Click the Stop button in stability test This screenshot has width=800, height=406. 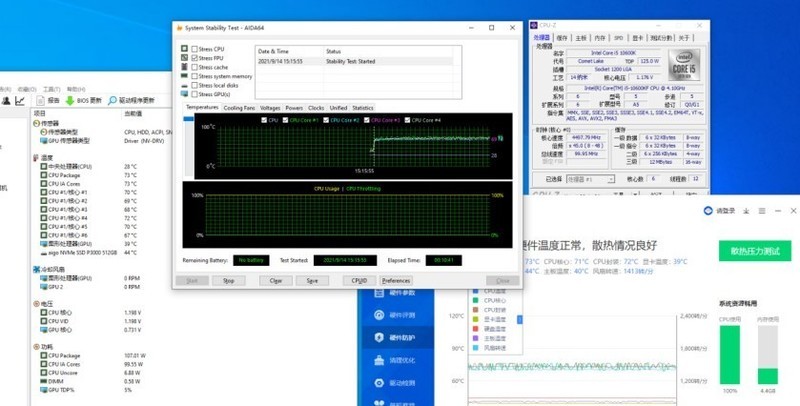pos(228,281)
